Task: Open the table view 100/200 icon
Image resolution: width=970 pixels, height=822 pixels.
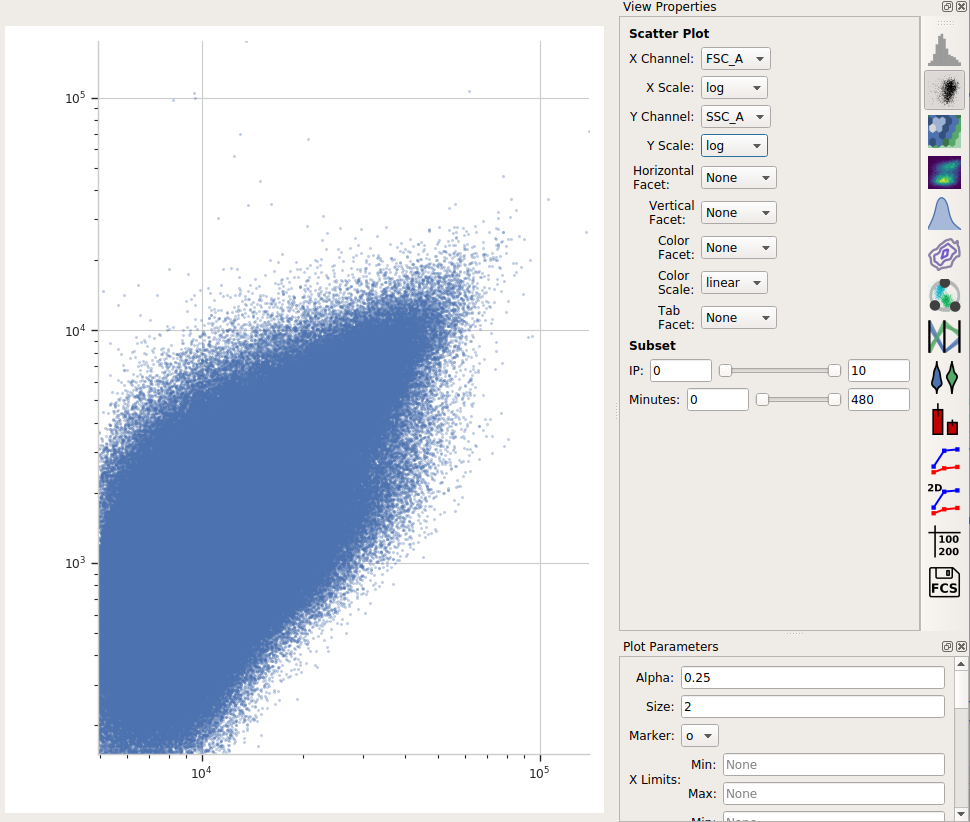Action: tap(944, 541)
